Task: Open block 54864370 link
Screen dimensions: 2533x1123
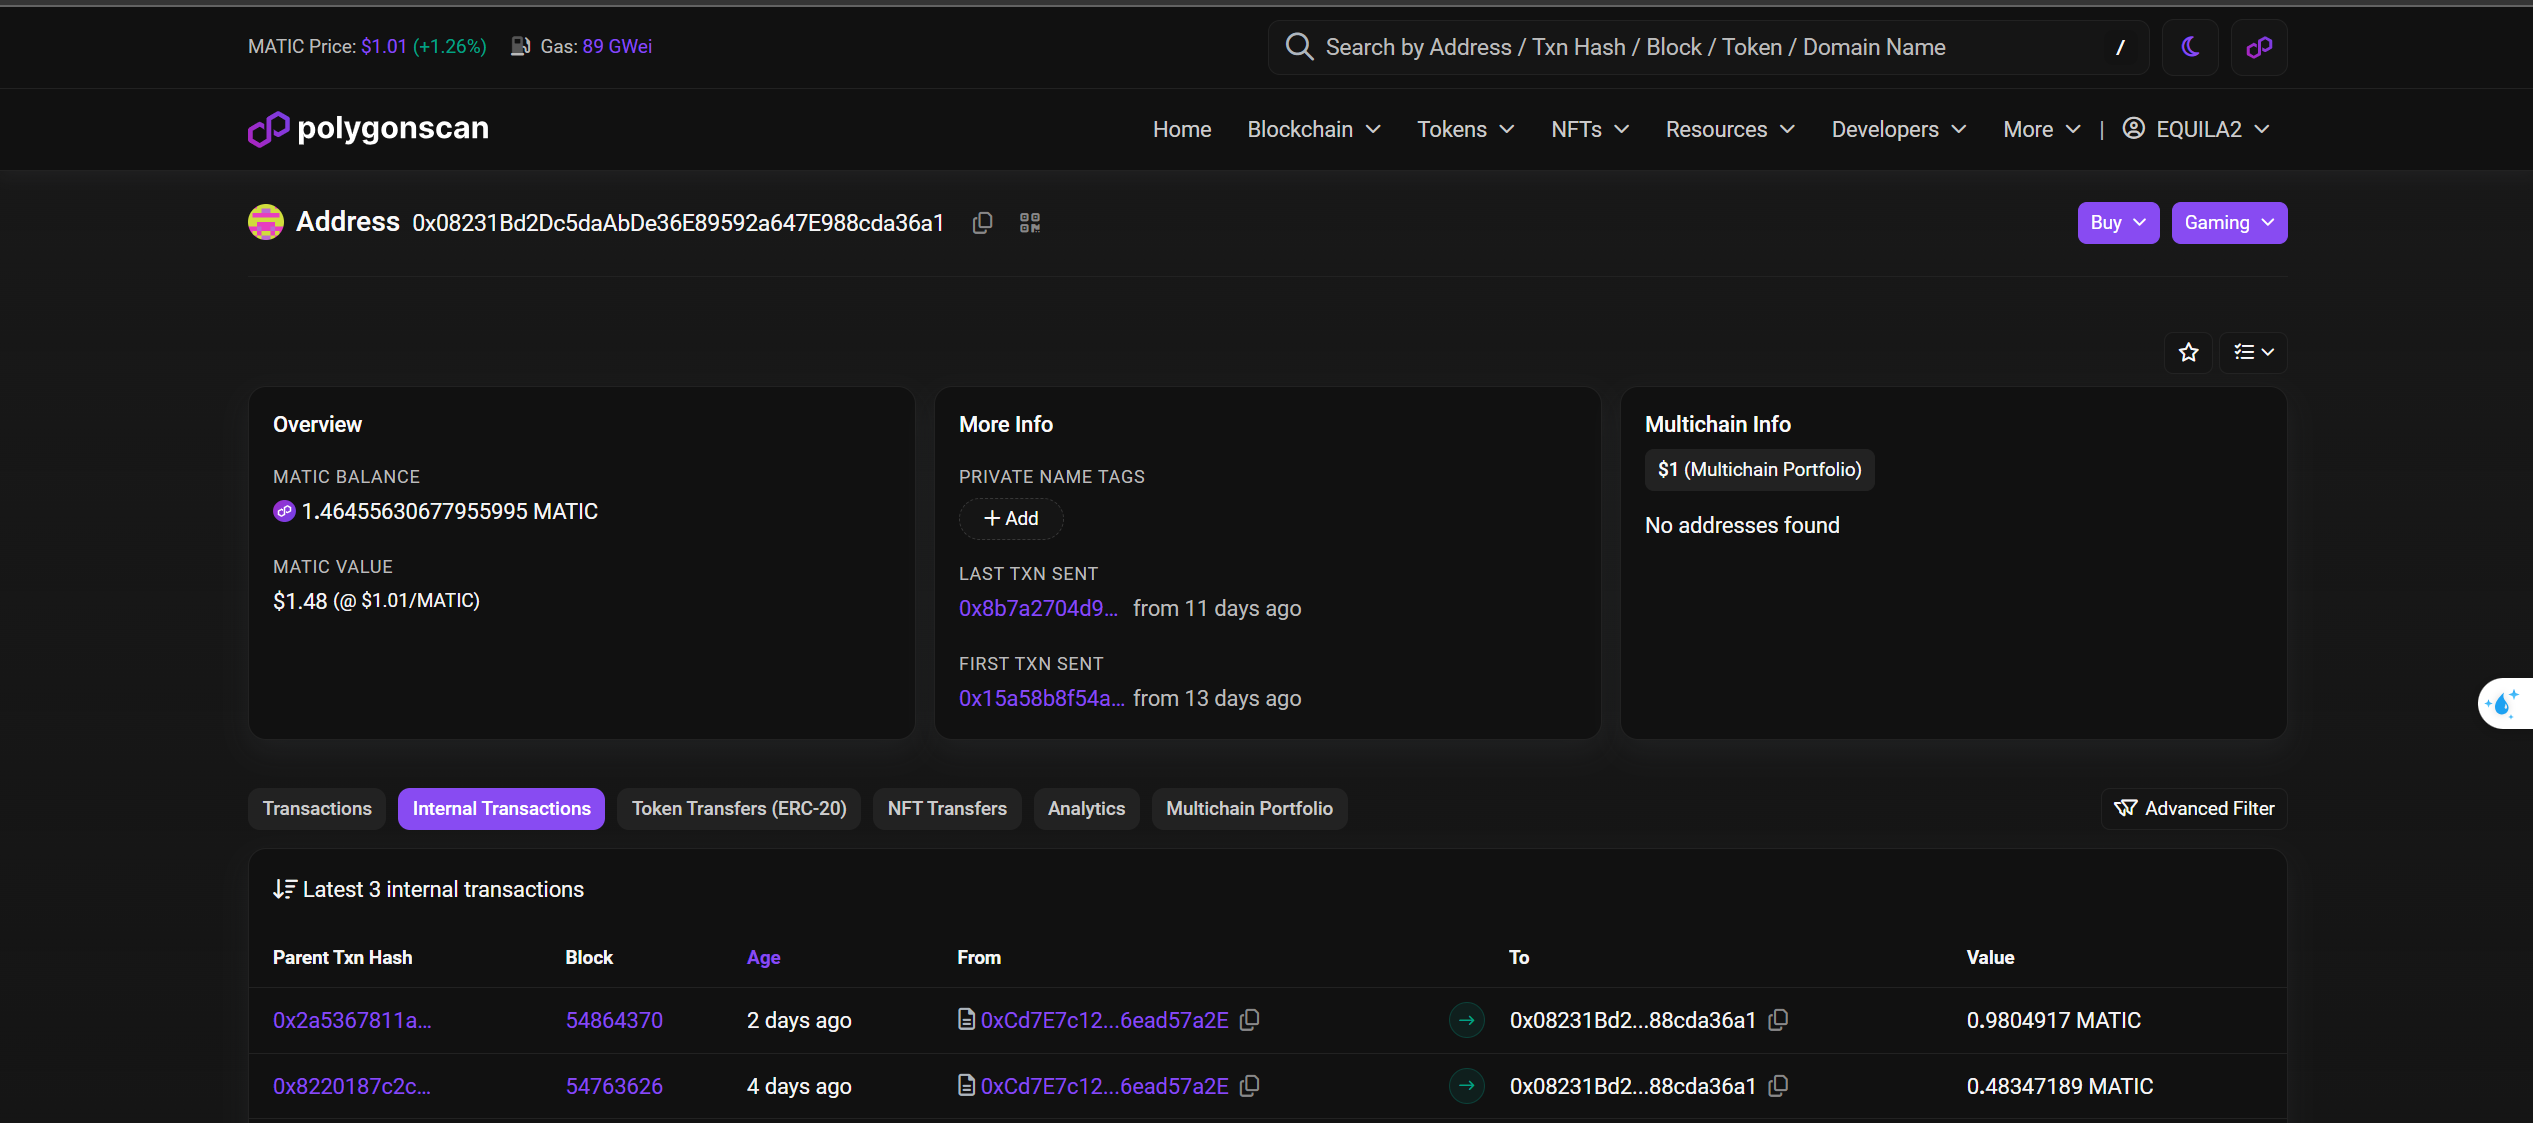Action: coord(614,1020)
